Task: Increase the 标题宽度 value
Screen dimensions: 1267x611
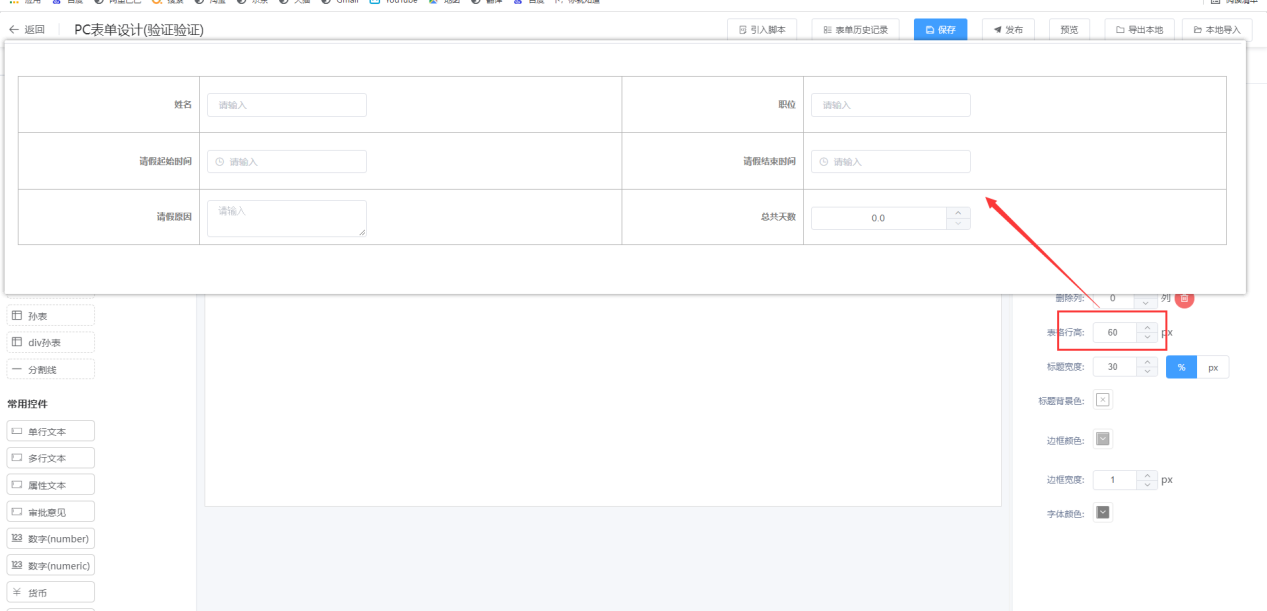Action: tap(1147, 362)
